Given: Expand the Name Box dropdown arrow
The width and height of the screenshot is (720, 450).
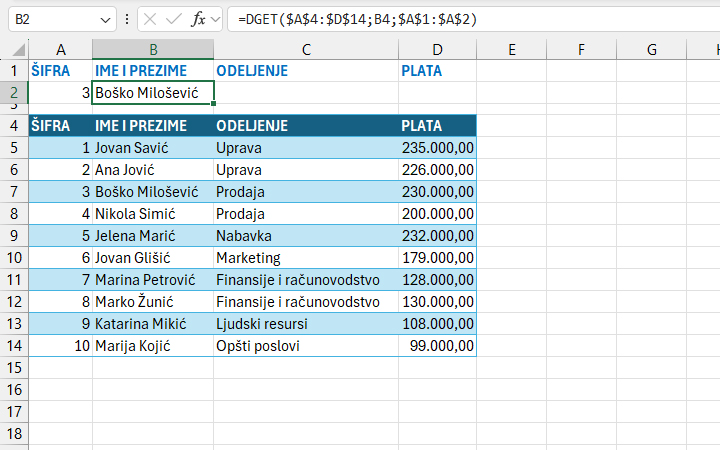Looking at the screenshot, I should point(106,20).
